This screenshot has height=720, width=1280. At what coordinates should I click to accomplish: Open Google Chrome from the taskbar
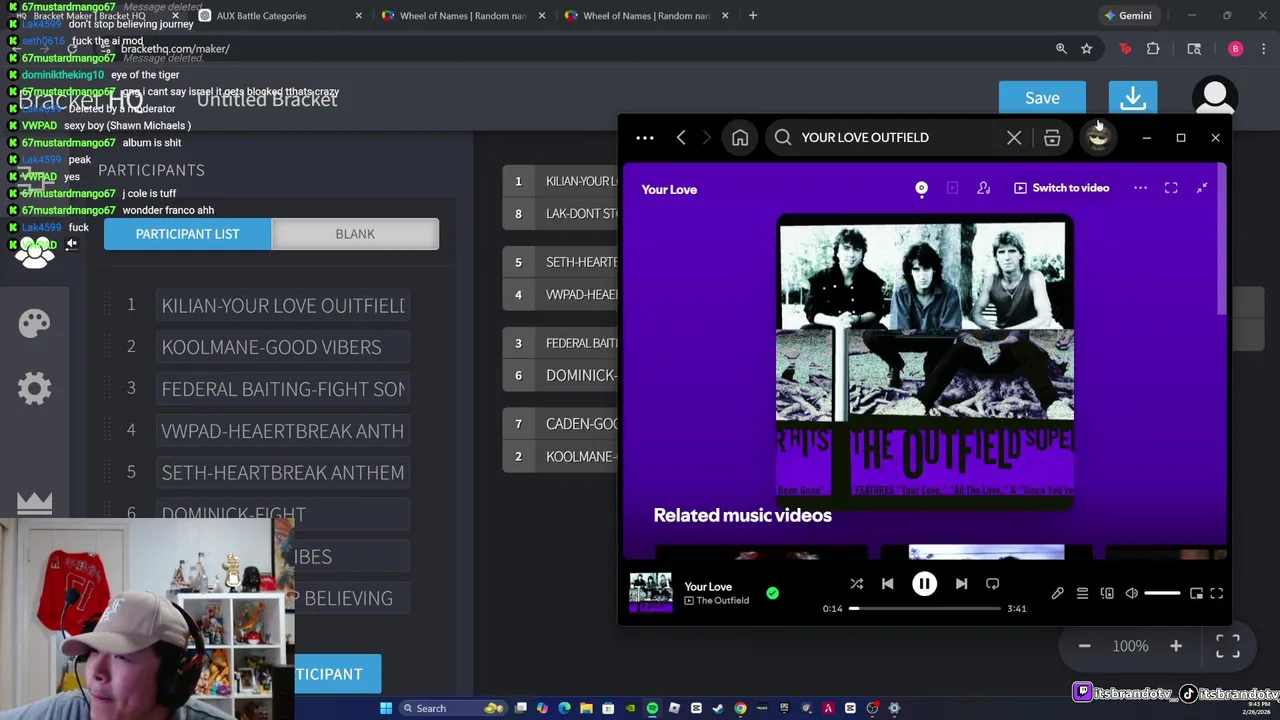pyautogui.click(x=740, y=708)
